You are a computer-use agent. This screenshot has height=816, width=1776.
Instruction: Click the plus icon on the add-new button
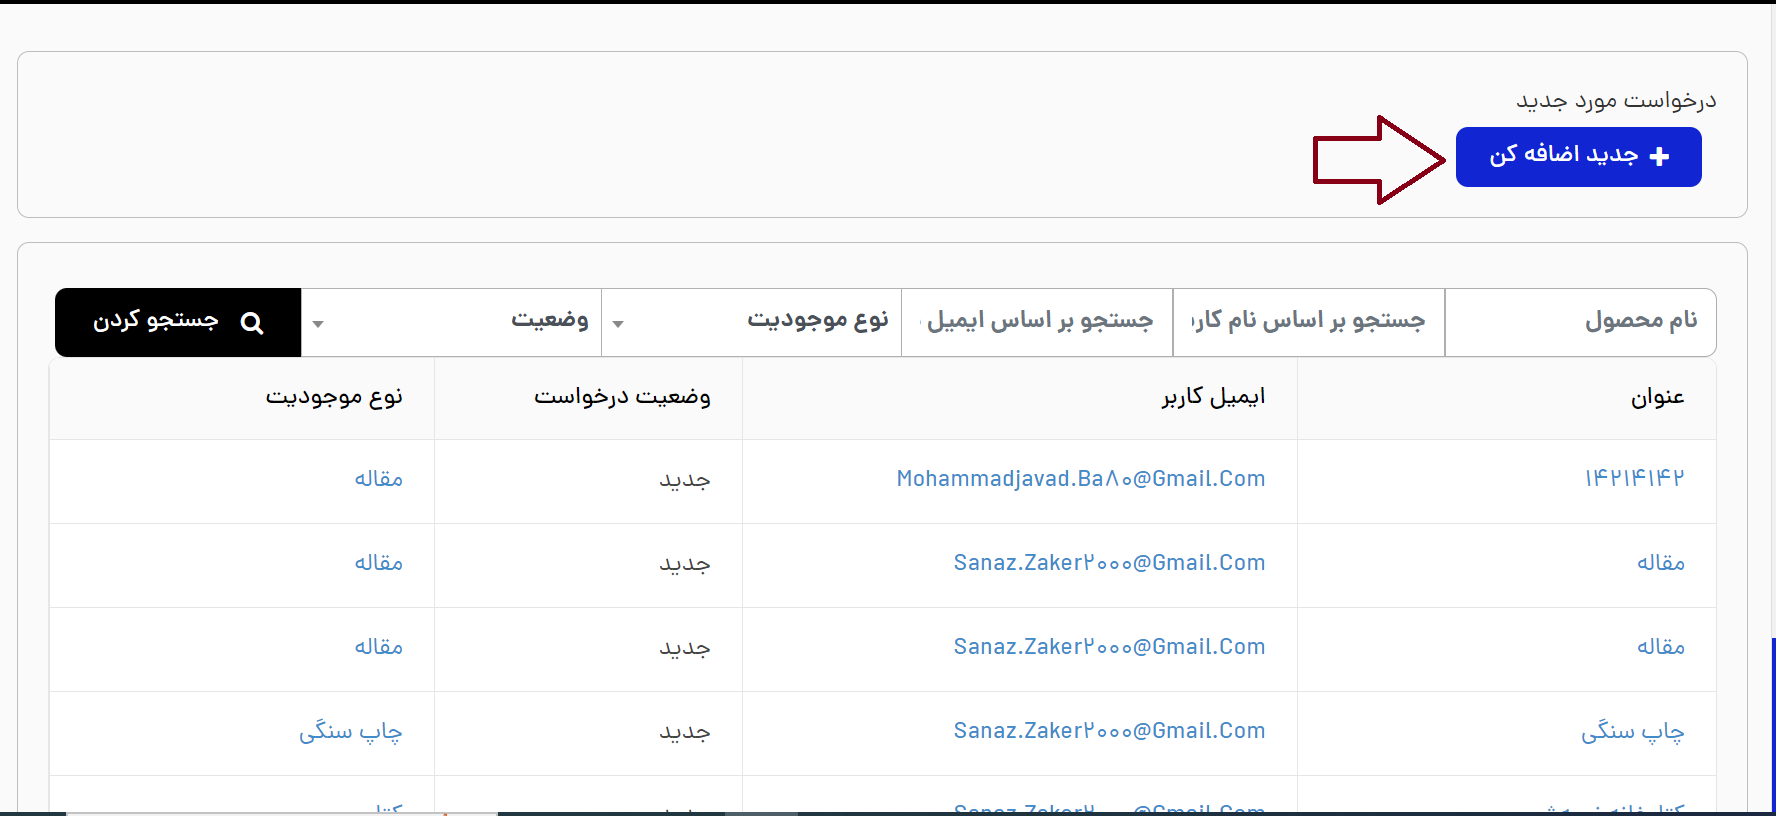(x=1659, y=157)
